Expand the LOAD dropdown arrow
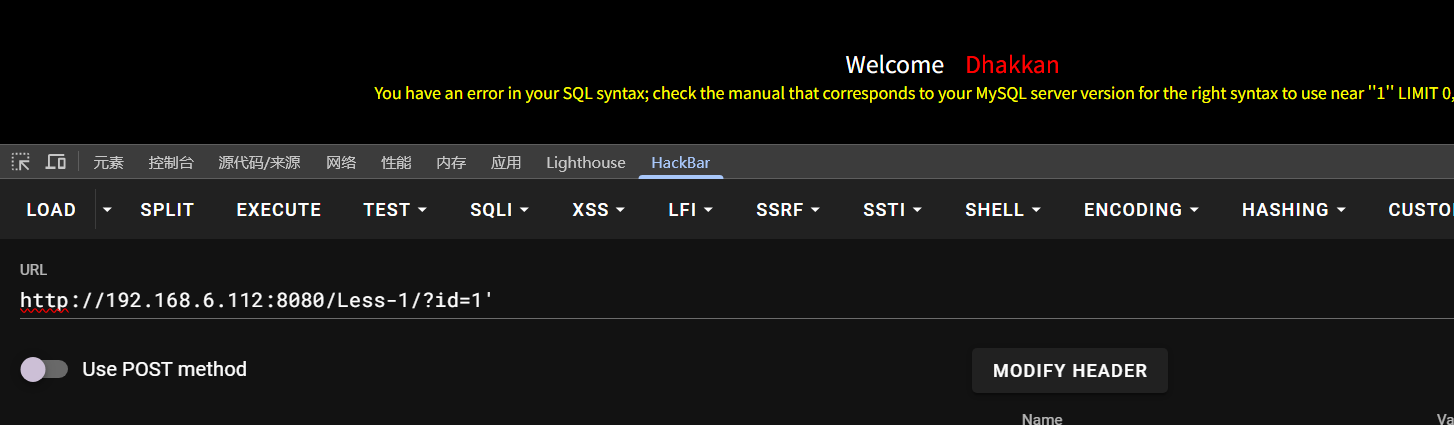1454x425 pixels. point(107,210)
